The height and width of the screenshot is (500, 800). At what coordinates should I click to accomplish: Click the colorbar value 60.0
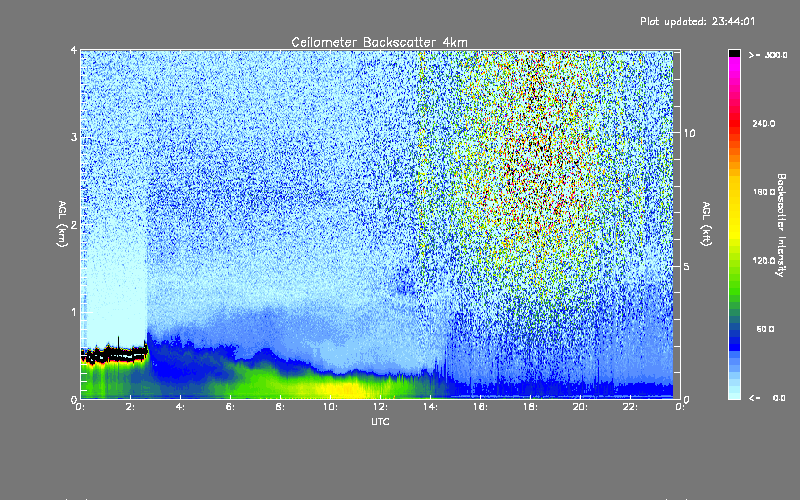click(765, 330)
